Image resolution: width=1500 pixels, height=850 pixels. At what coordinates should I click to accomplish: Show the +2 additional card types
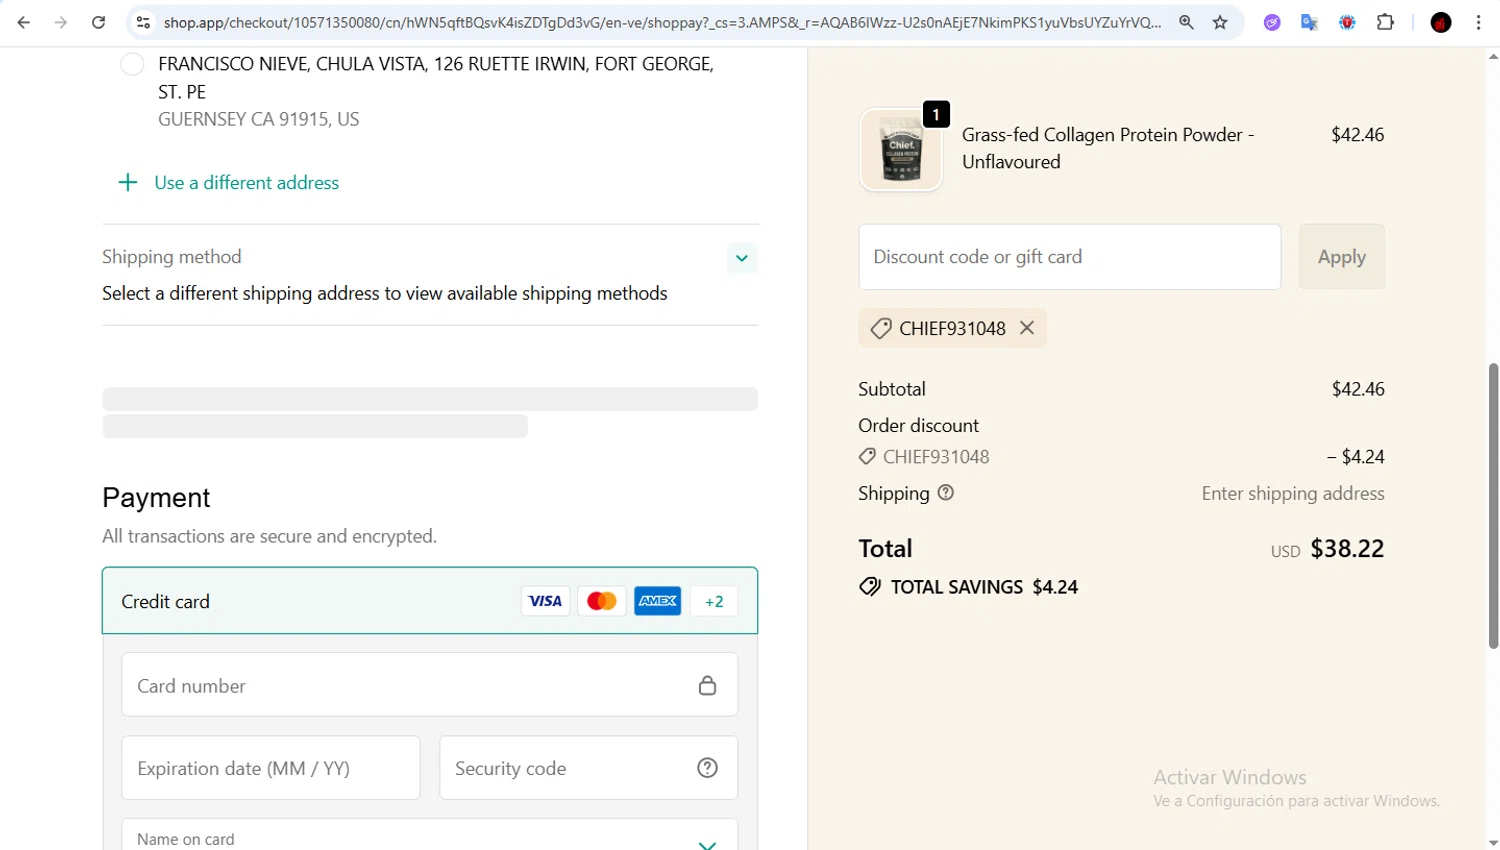[714, 601]
